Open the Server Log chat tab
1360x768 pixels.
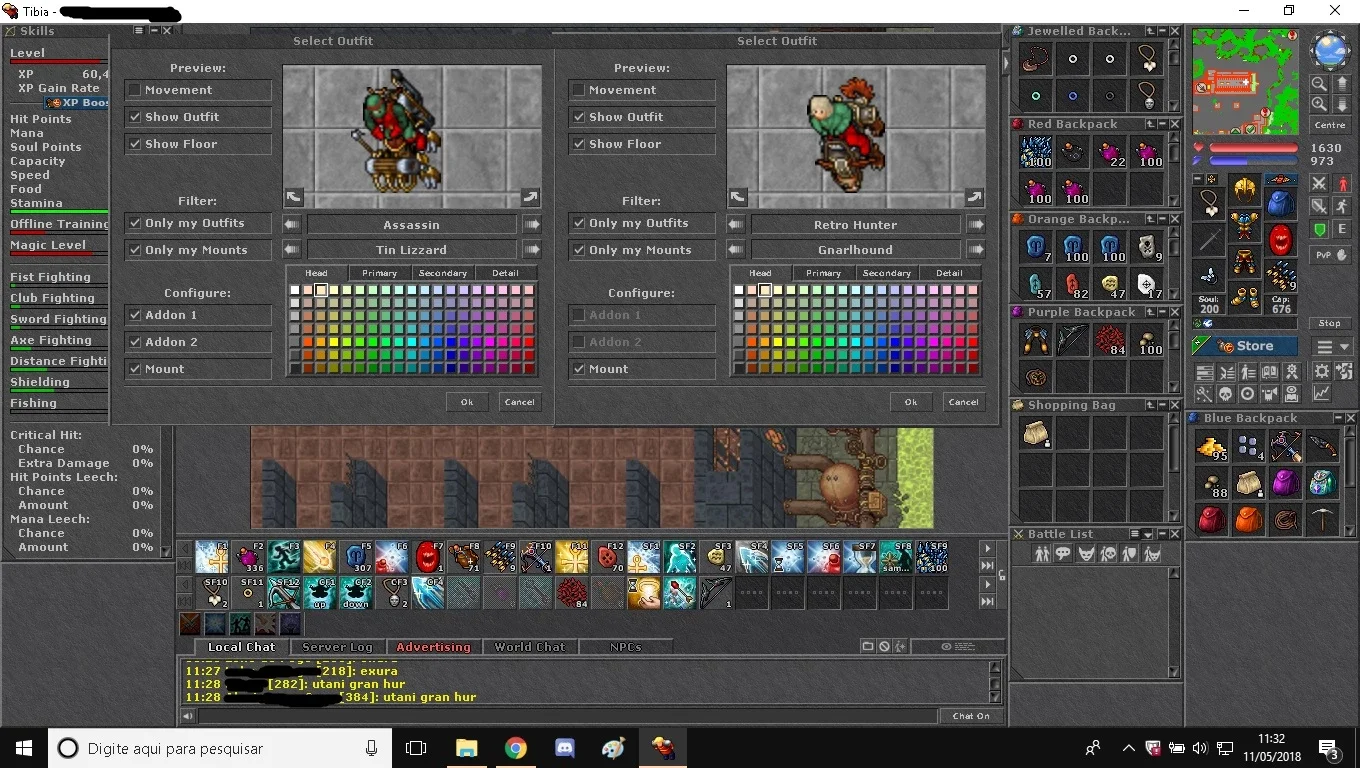(x=337, y=647)
